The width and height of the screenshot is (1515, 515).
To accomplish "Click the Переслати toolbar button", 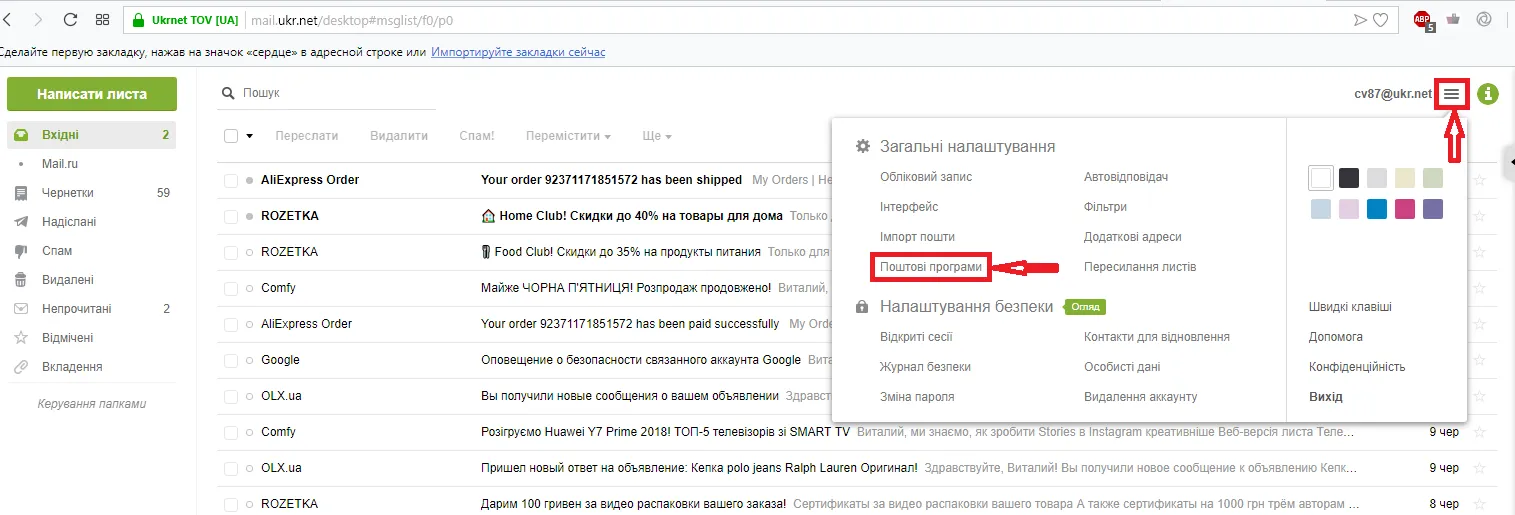I will pyautogui.click(x=307, y=136).
